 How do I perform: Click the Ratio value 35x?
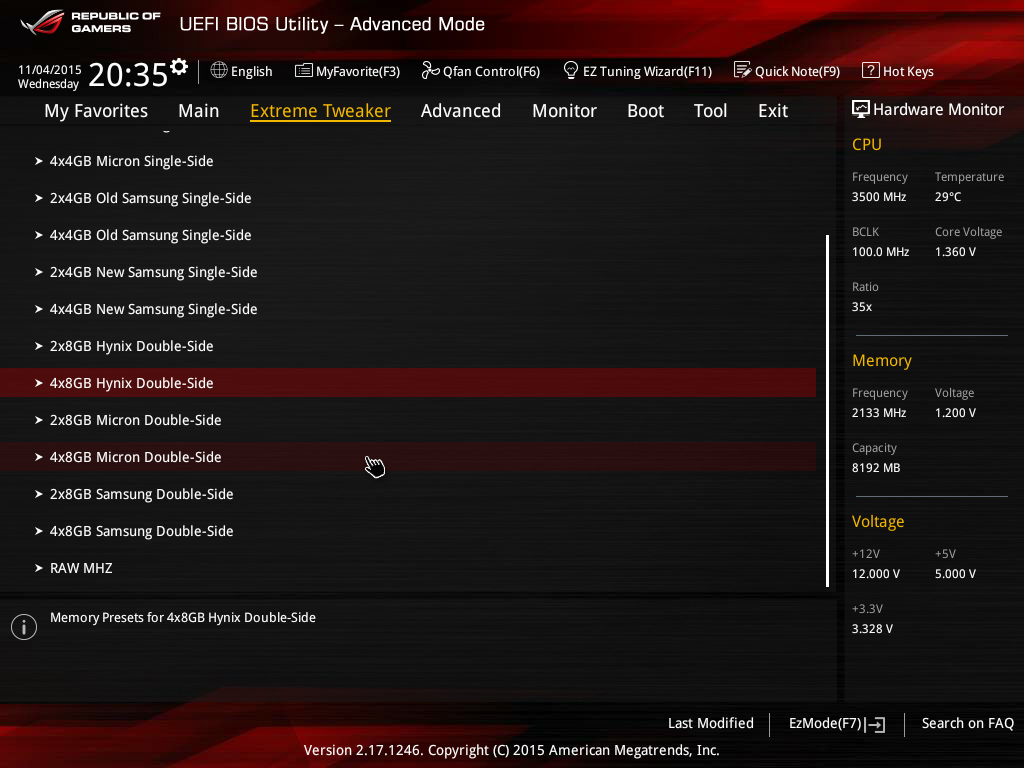[862, 307]
